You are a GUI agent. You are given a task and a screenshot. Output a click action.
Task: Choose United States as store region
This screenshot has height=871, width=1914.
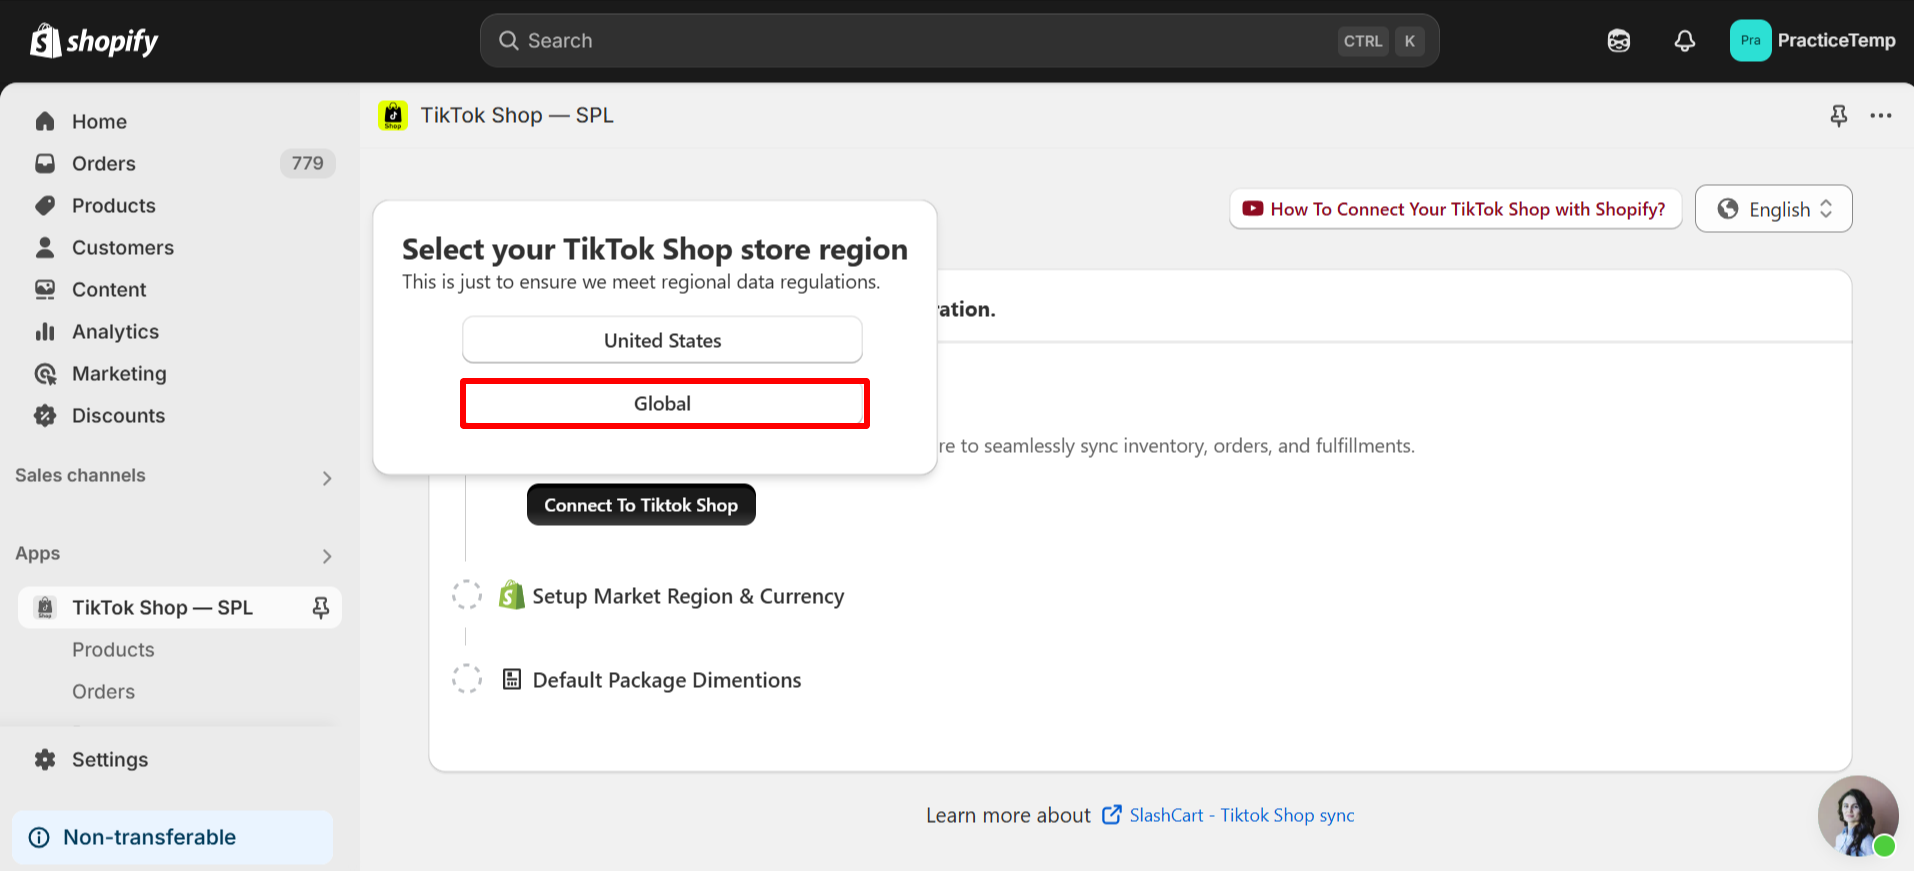point(662,341)
